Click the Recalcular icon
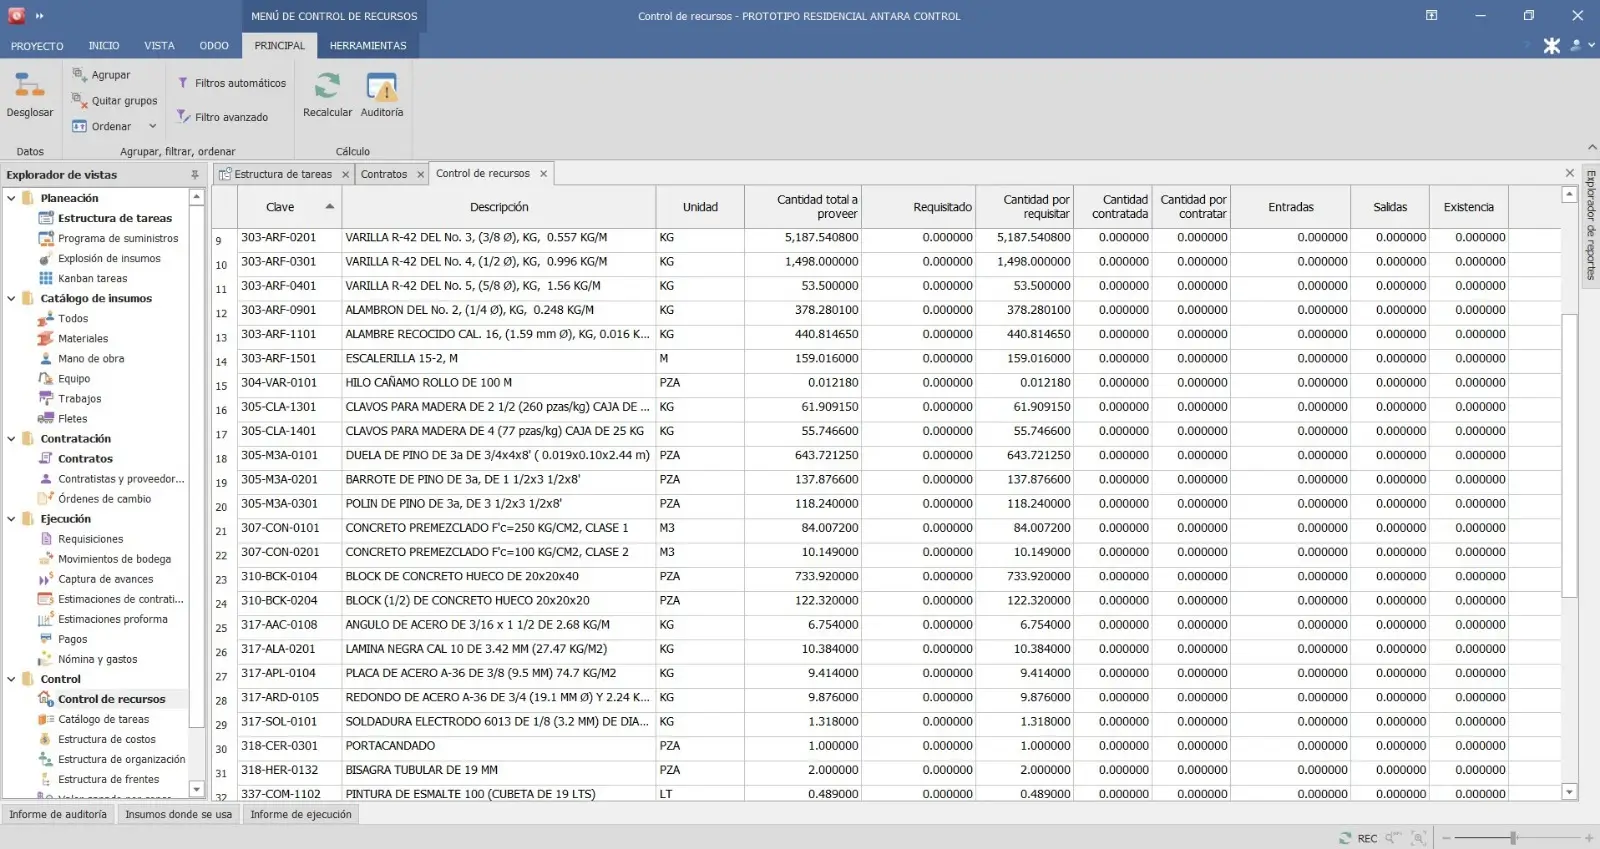The image size is (1600, 849). click(x=327, y=88)
